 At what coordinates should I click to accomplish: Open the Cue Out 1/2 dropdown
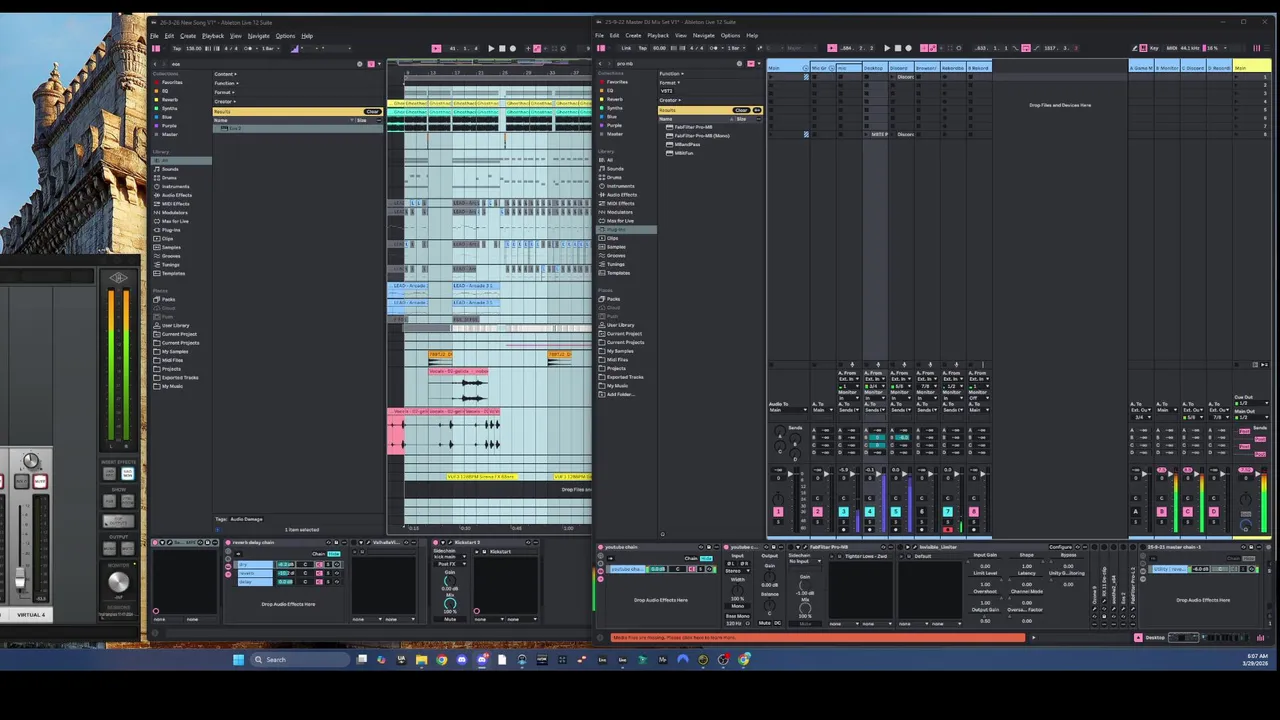click(1250, 403)
